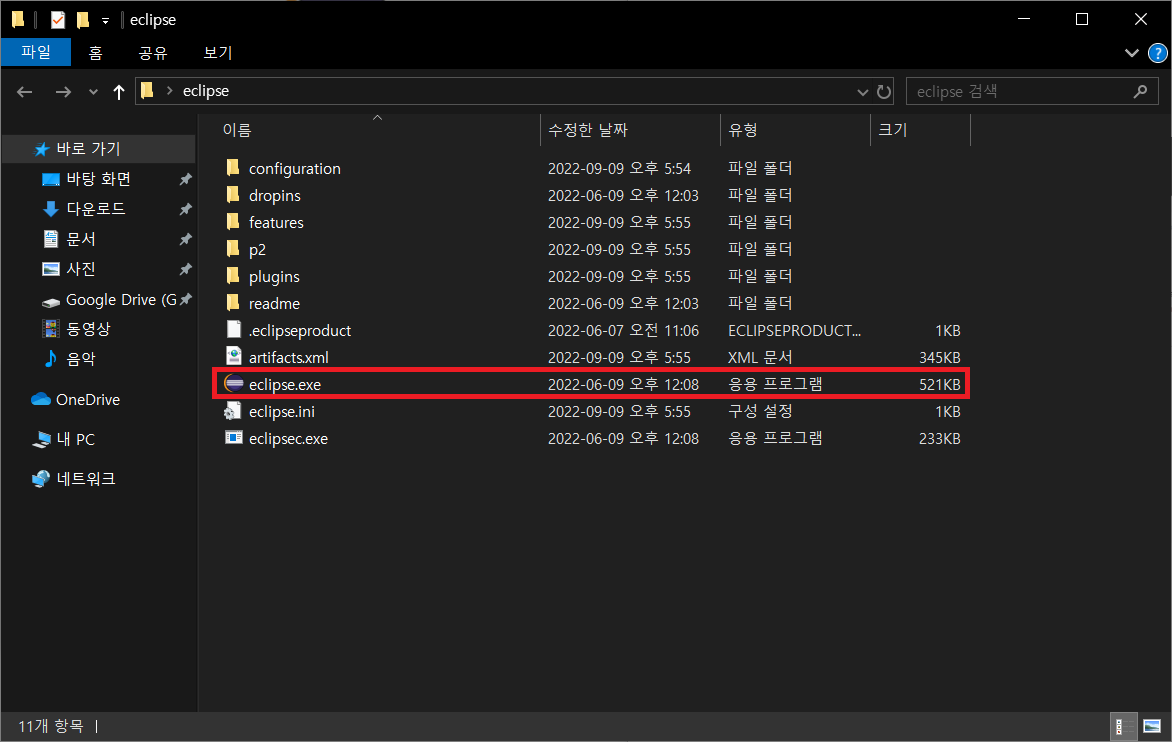The height and width of the screenshot is (742, 1172).
Task: Expand address bar history dropdown
Action: click(x=863, y=92)
